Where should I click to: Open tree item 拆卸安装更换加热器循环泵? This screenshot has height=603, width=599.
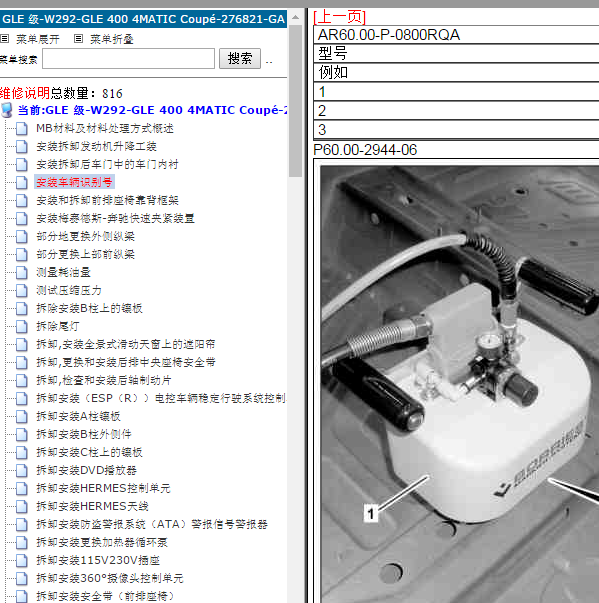[x=102, y=543]
